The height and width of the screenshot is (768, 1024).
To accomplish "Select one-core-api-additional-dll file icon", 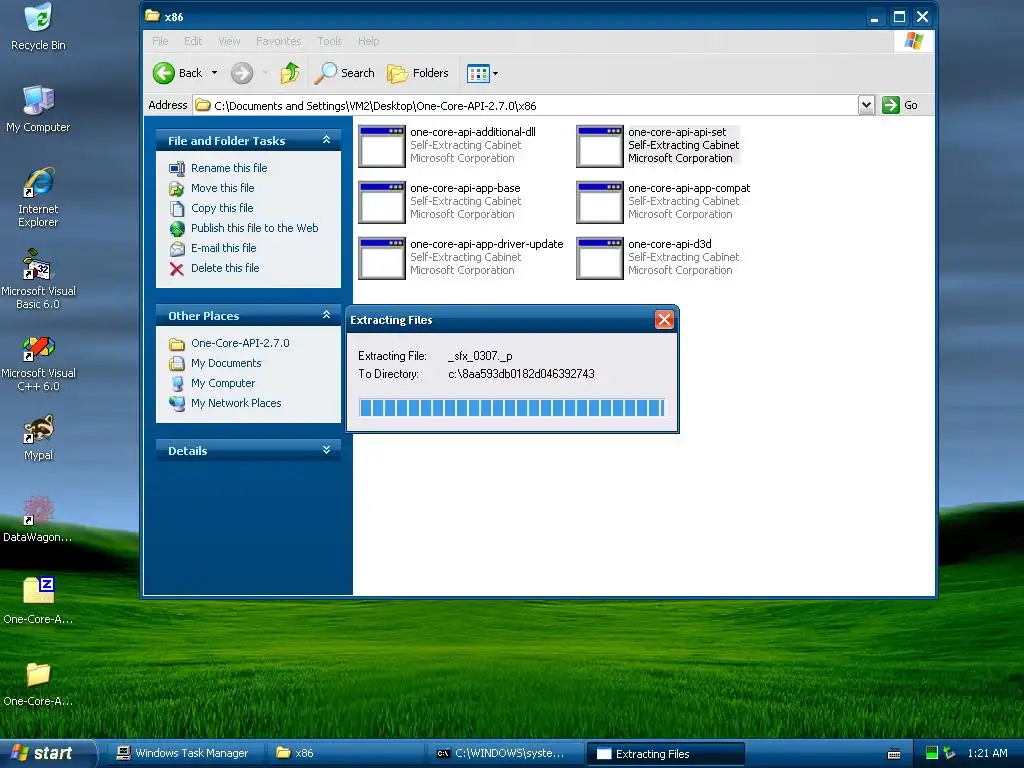I will click(382, 146).
